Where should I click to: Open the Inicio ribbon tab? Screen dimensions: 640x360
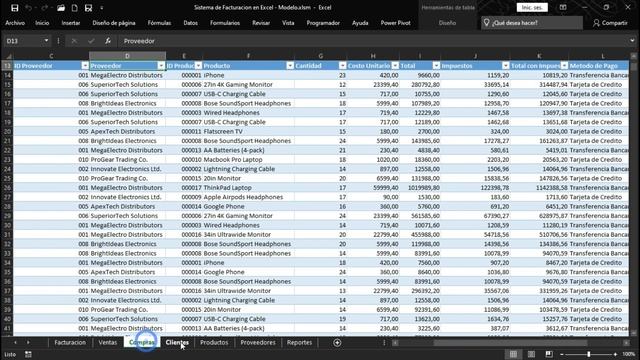pyautogui.click(x=42, y=23)
